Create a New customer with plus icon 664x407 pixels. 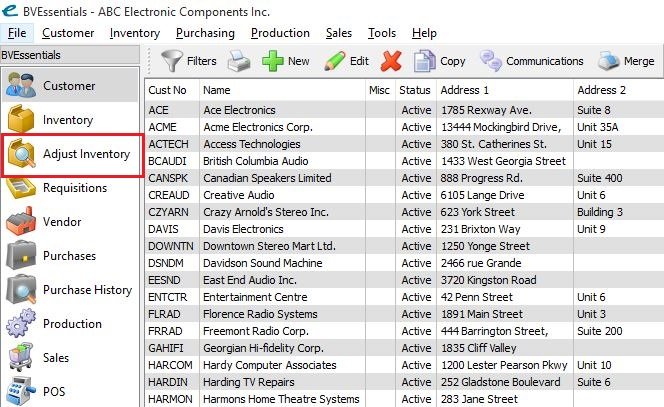(286, 61)
